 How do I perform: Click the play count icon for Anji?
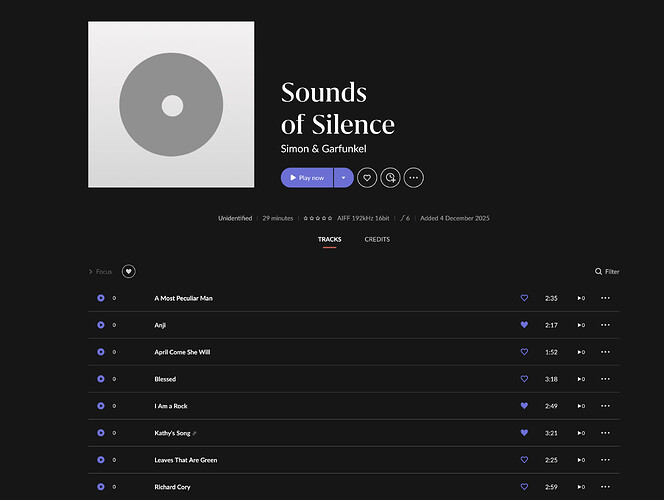pyautogui.click(x=581, y=325)
